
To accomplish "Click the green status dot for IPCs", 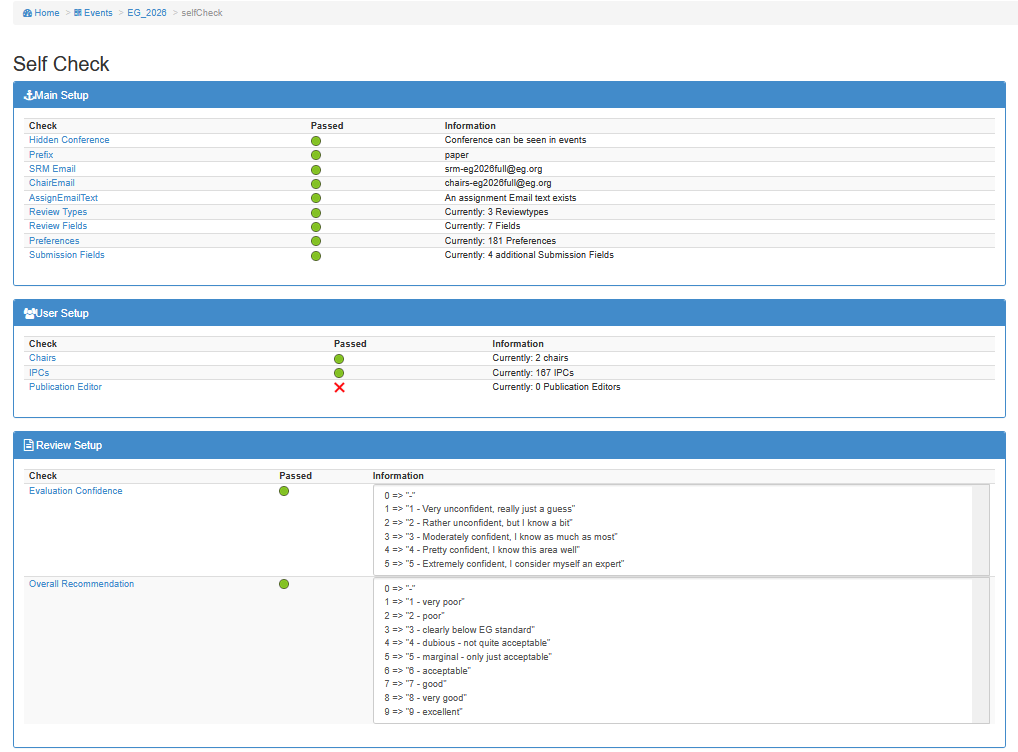I will pos(339,373).
